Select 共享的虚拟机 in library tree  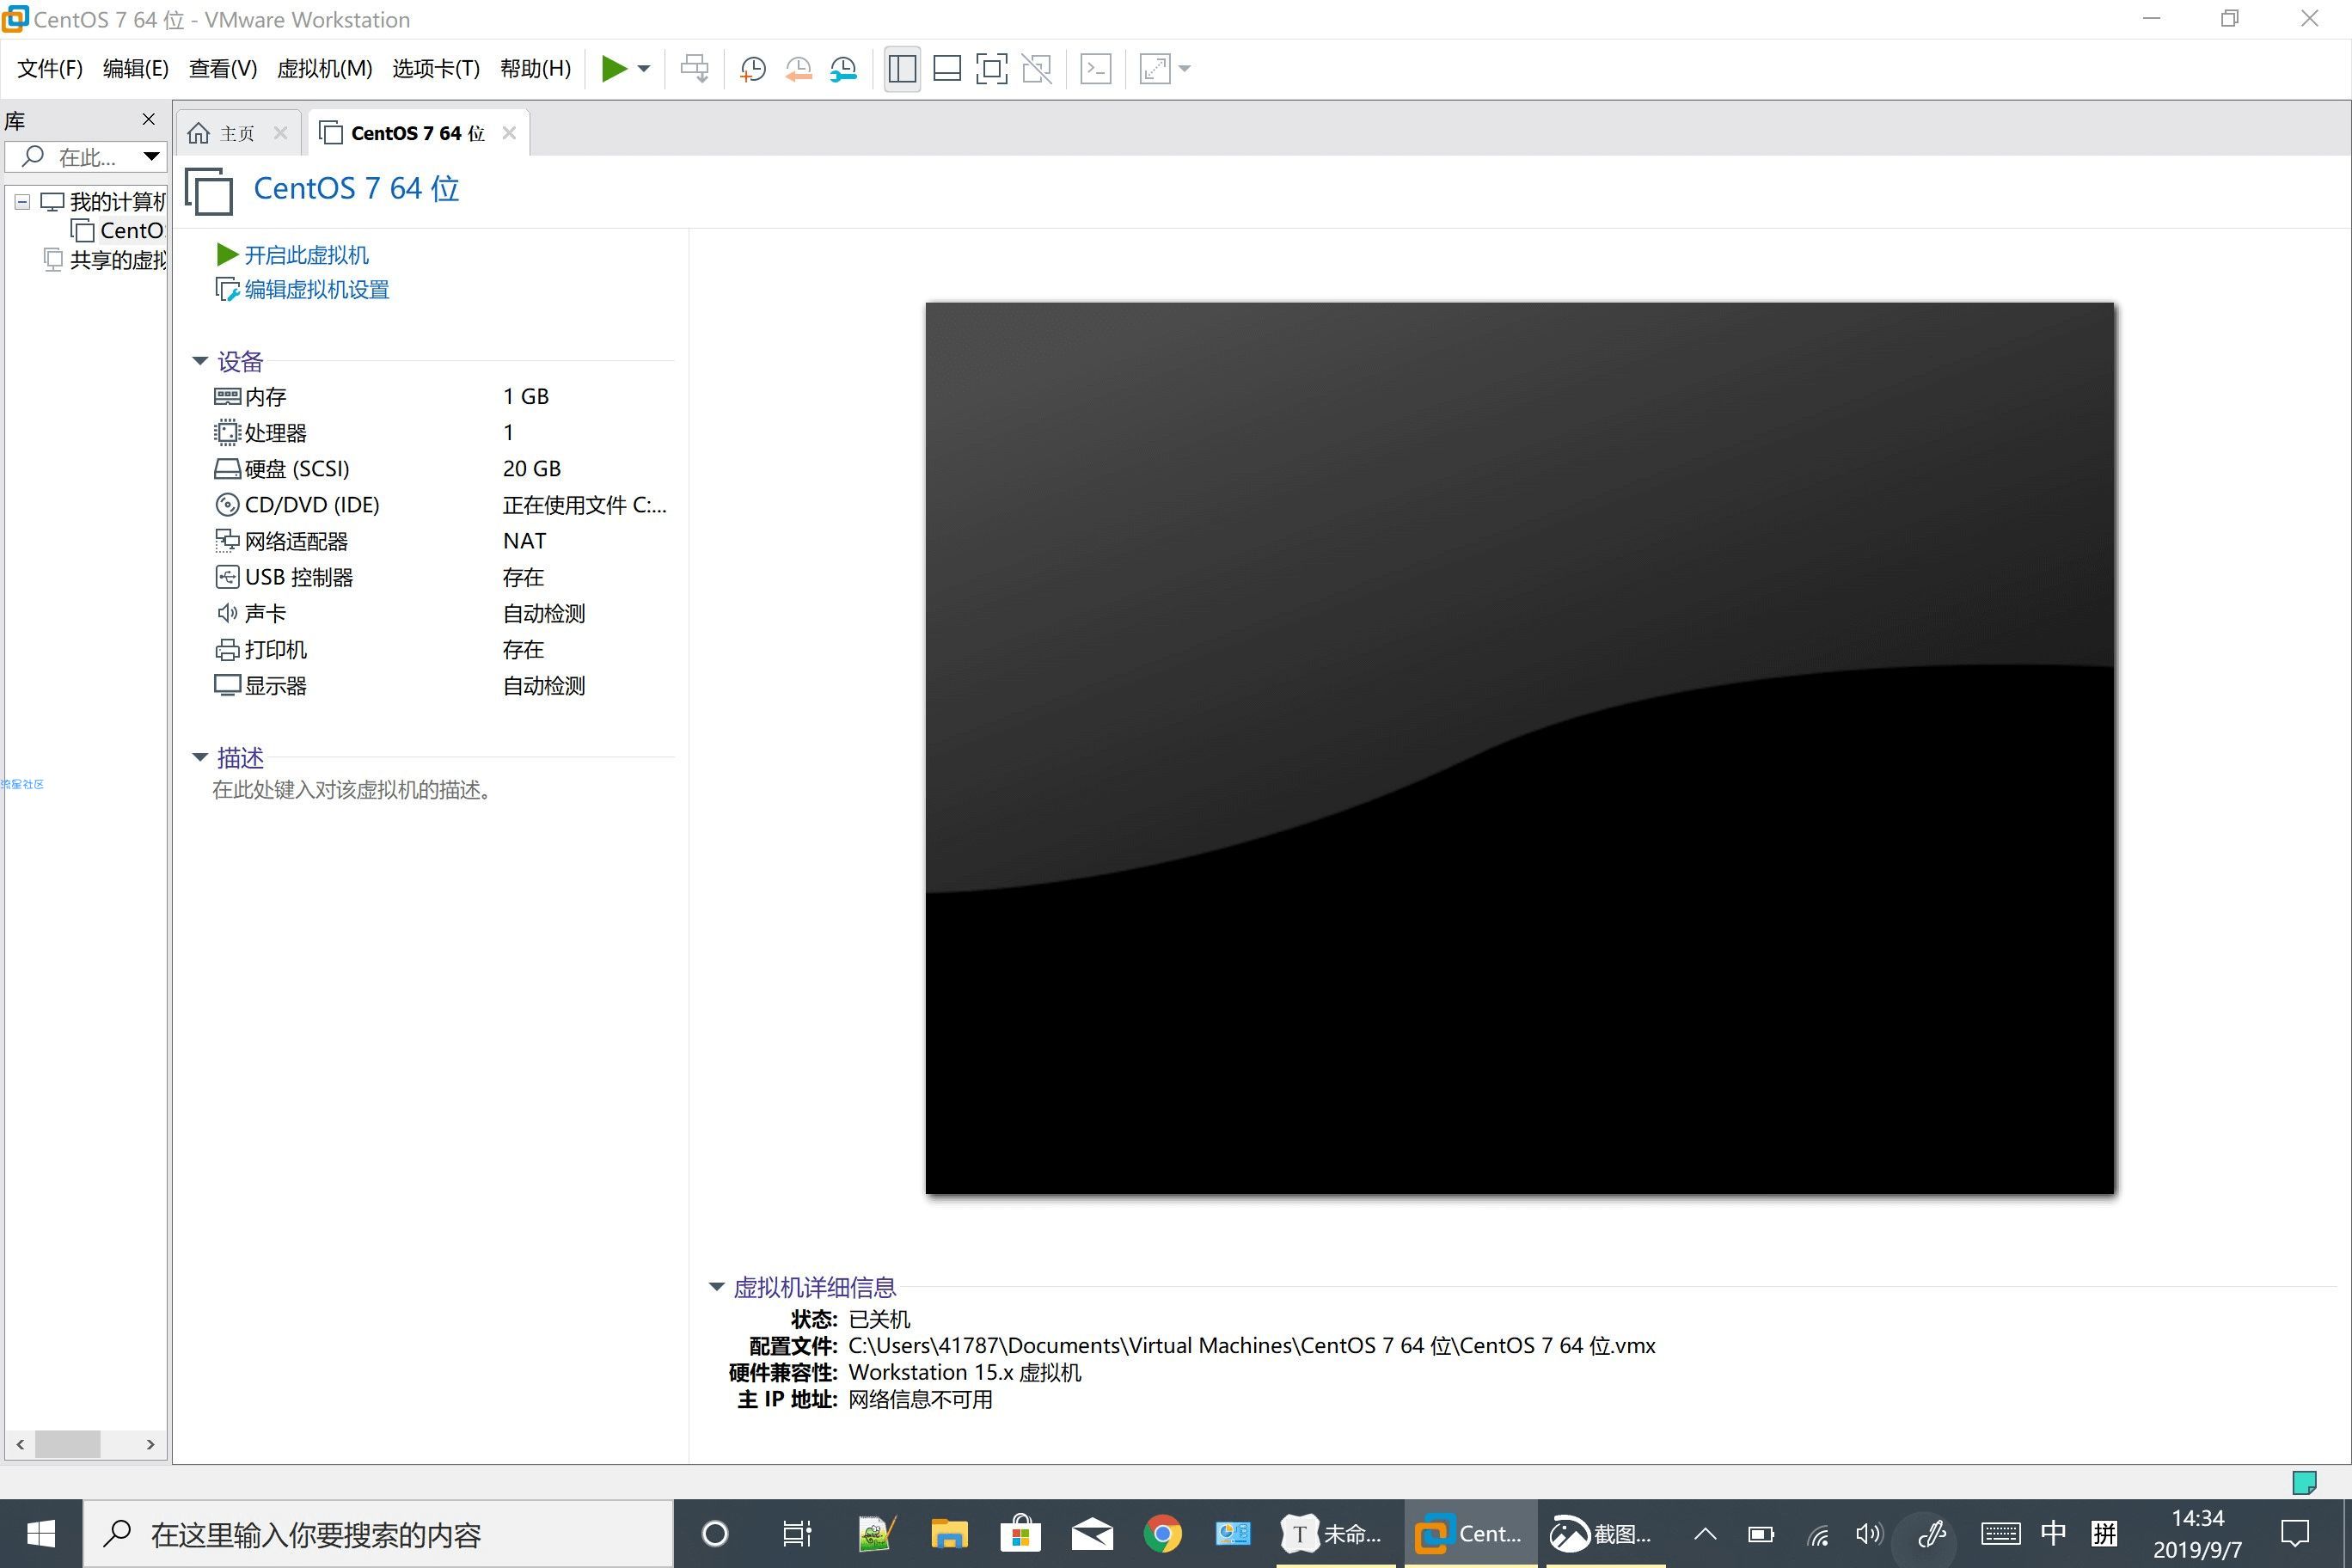[105, 260]
